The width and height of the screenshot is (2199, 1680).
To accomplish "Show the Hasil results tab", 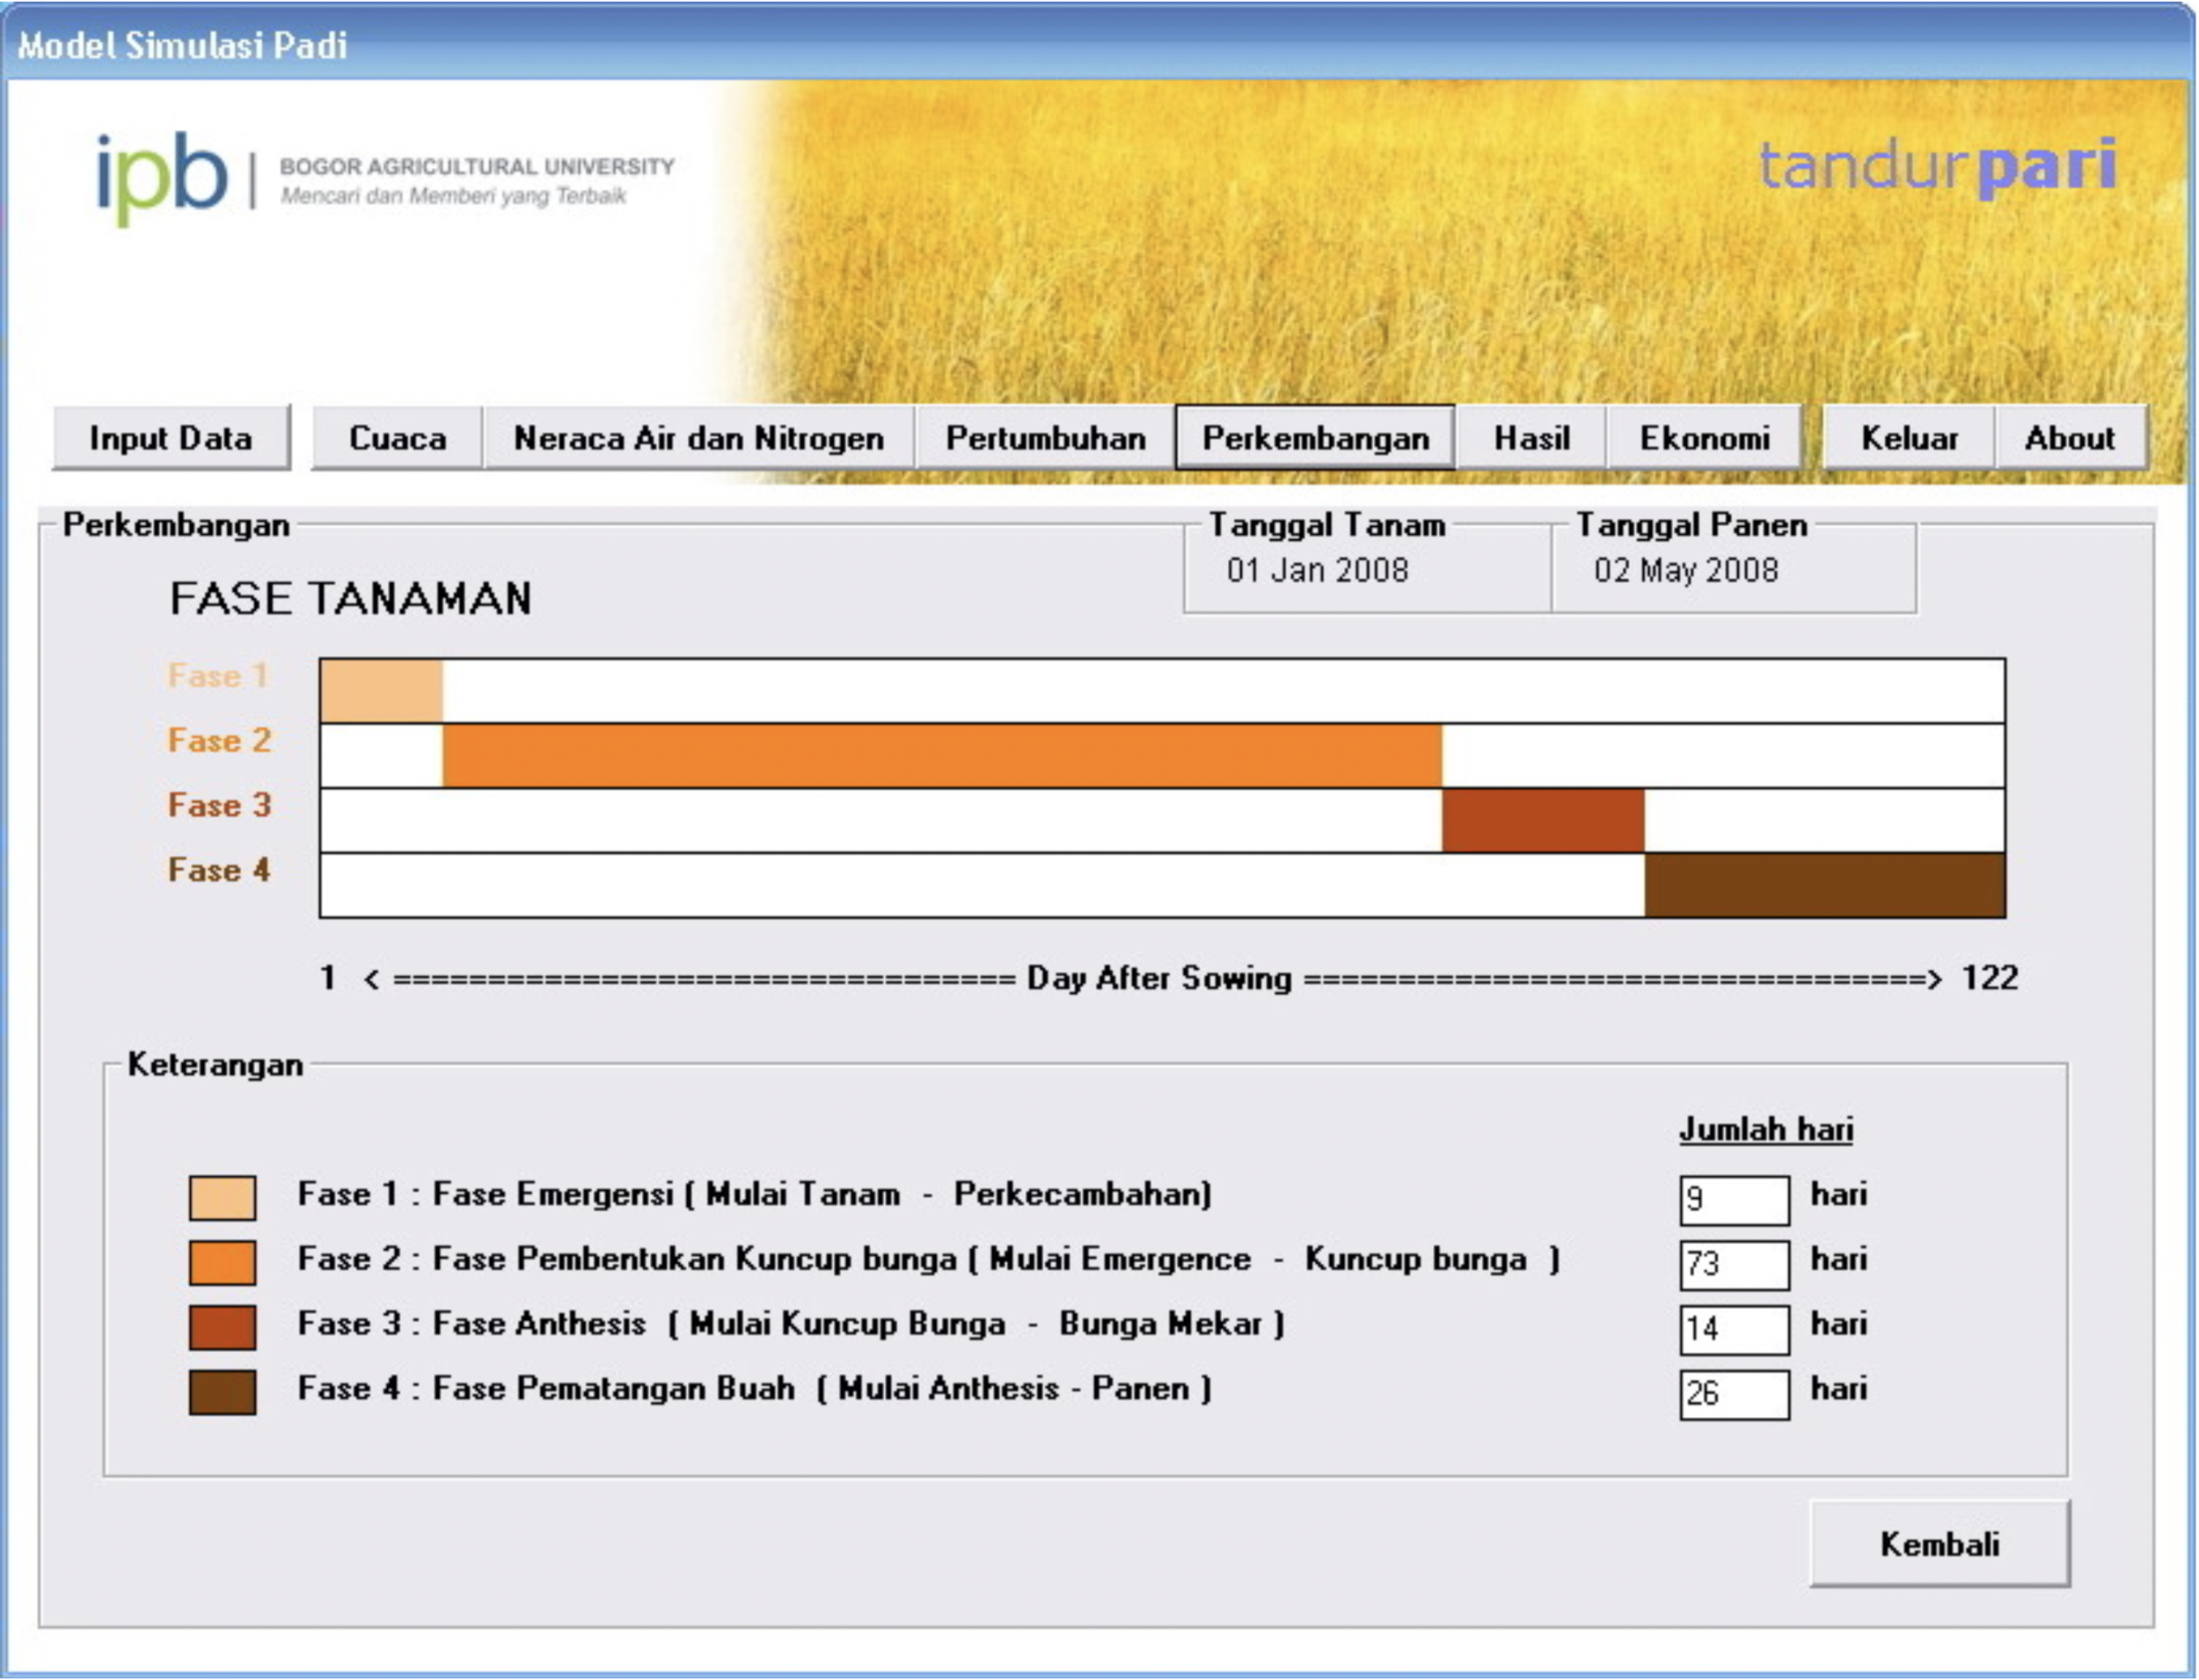I will (x=1531, y=438).
